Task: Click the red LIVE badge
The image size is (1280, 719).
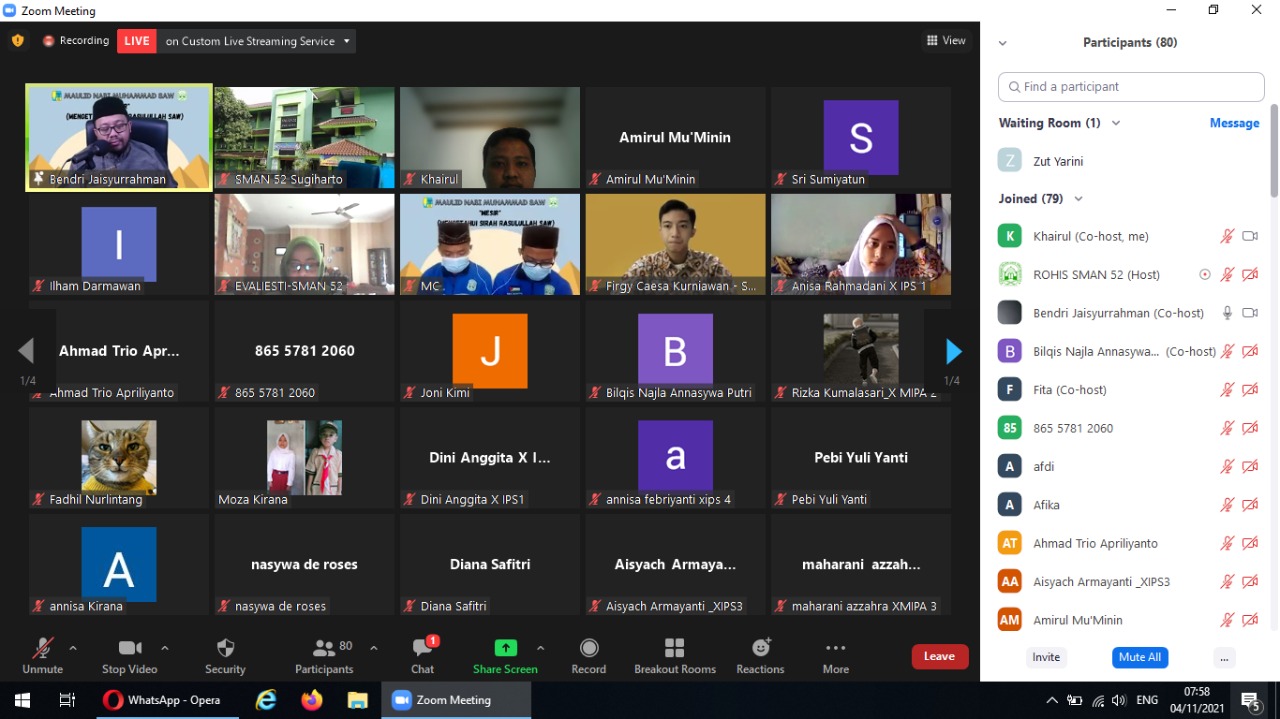Action: tap(137, 41)
